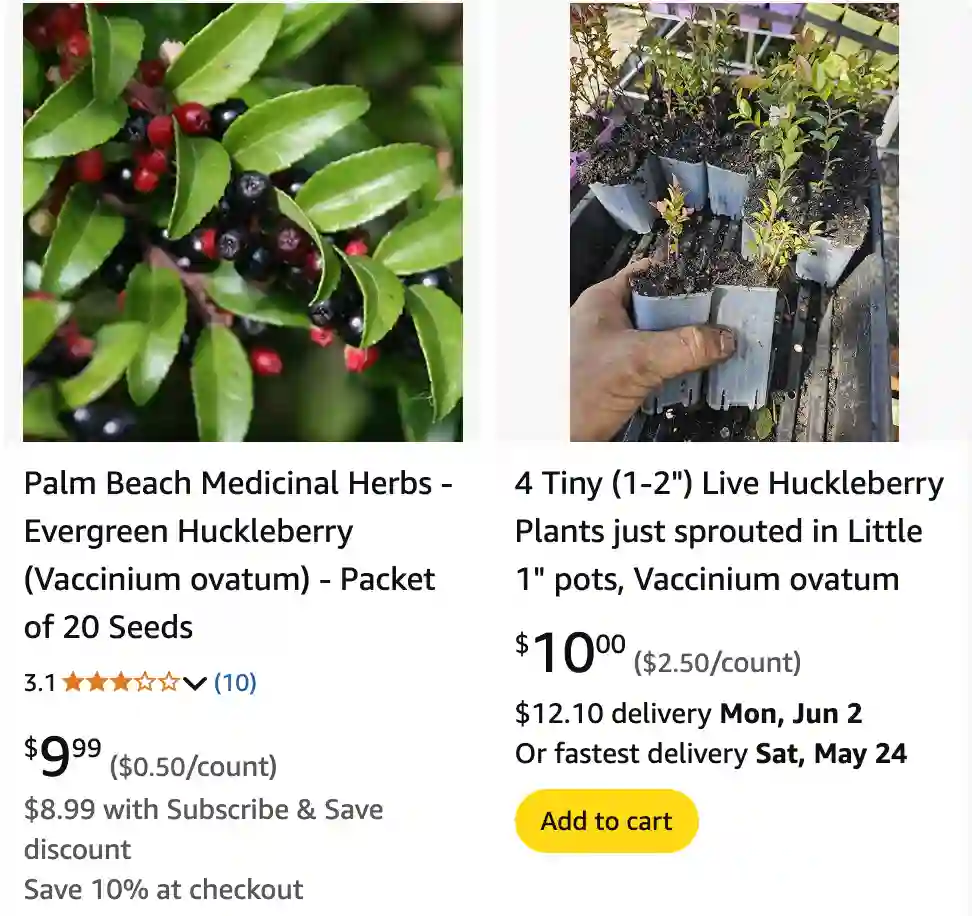Select the Add to cart button
Screen dimensions: 972x916
click(605, 820)
